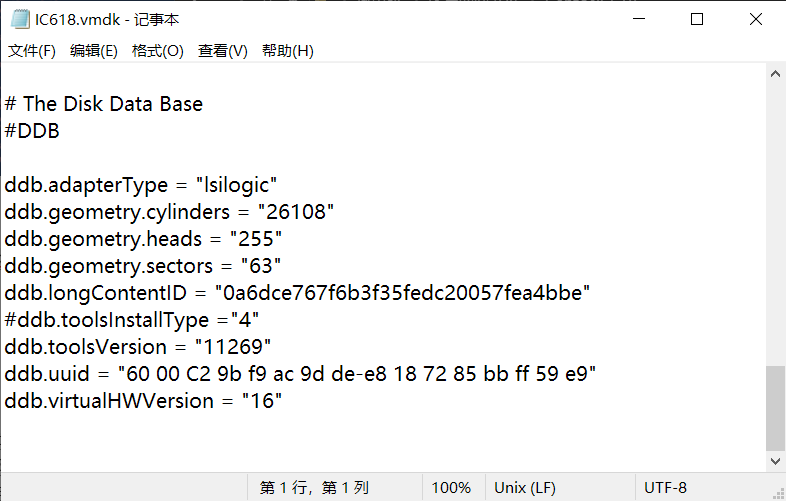Click the status bar position 第 1 行, 第 1 列
The height and width of the screenshot is (501, 786).
[x=314, y=487]
